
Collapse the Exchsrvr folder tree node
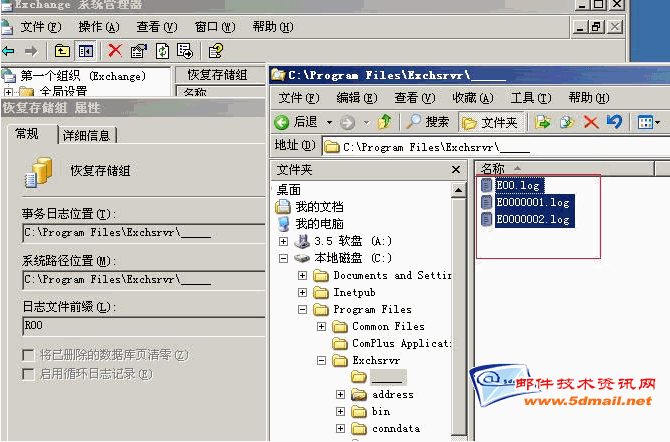pos(322,361)
